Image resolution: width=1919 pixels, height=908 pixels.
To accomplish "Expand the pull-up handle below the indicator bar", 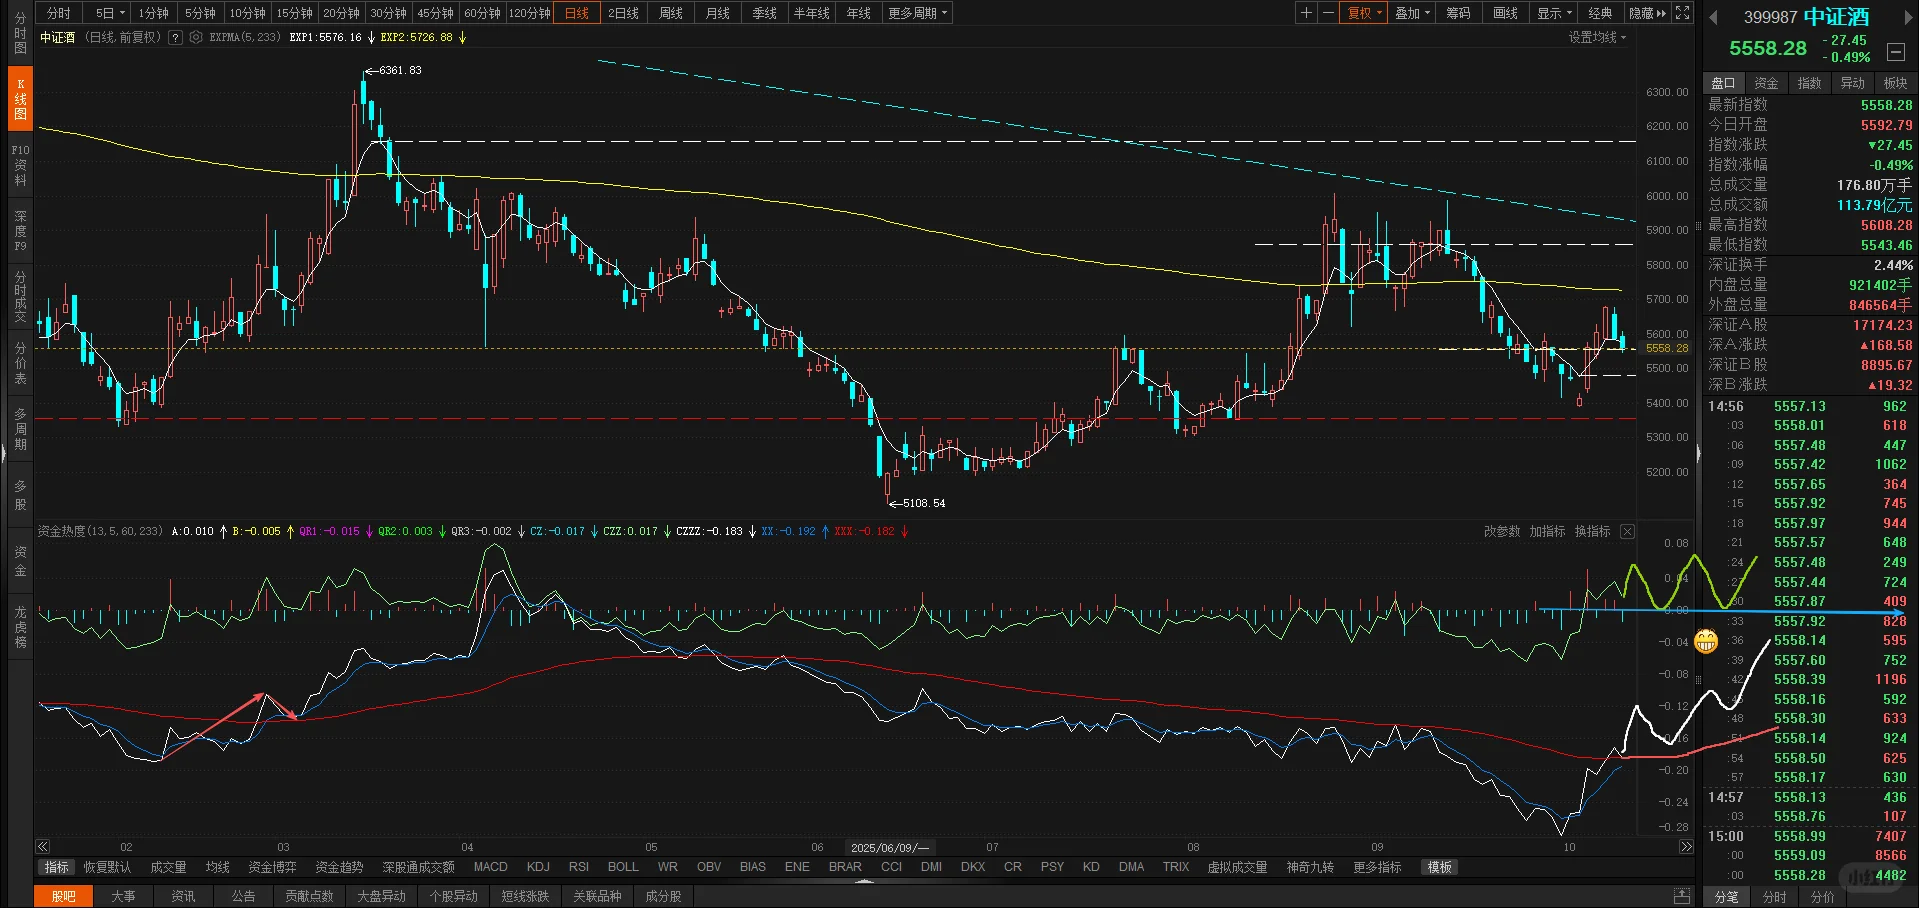I will click(x=864, y=881).
